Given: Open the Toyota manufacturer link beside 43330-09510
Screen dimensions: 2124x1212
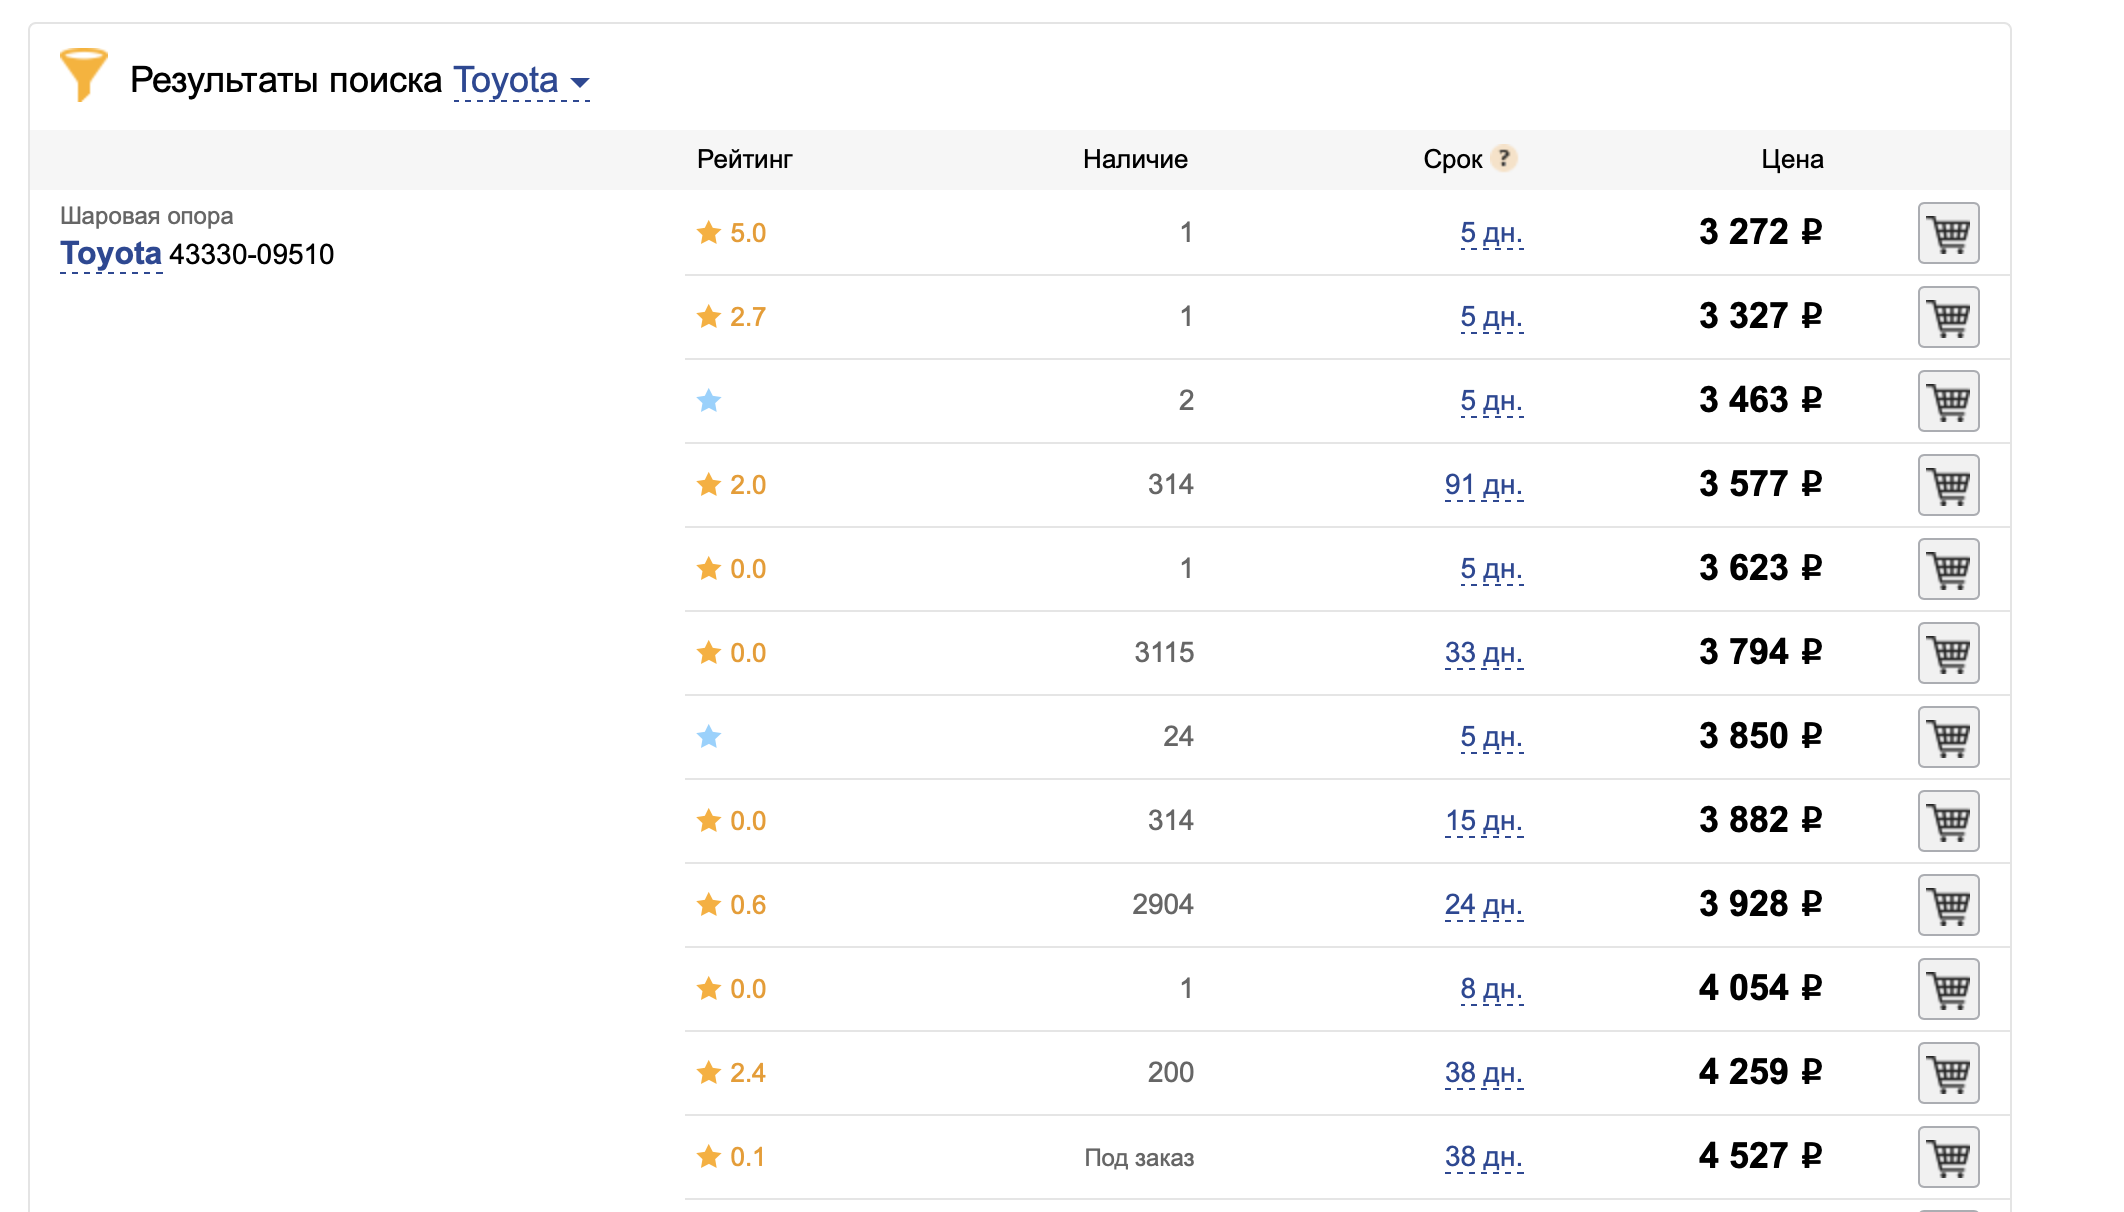Looking at the screenshot, I should coord(111,254).
